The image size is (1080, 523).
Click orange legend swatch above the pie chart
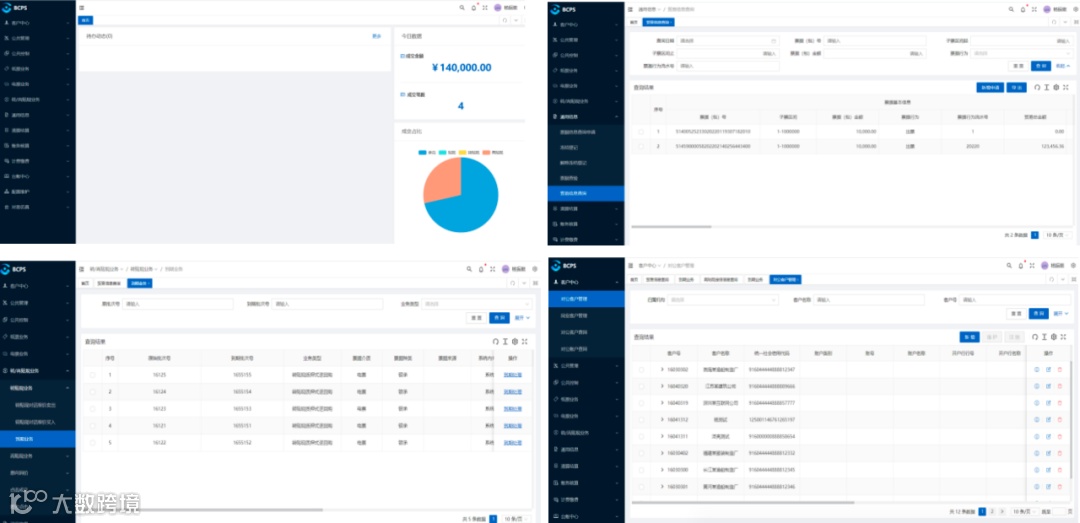pyautogui.click(x=486, y=152)
